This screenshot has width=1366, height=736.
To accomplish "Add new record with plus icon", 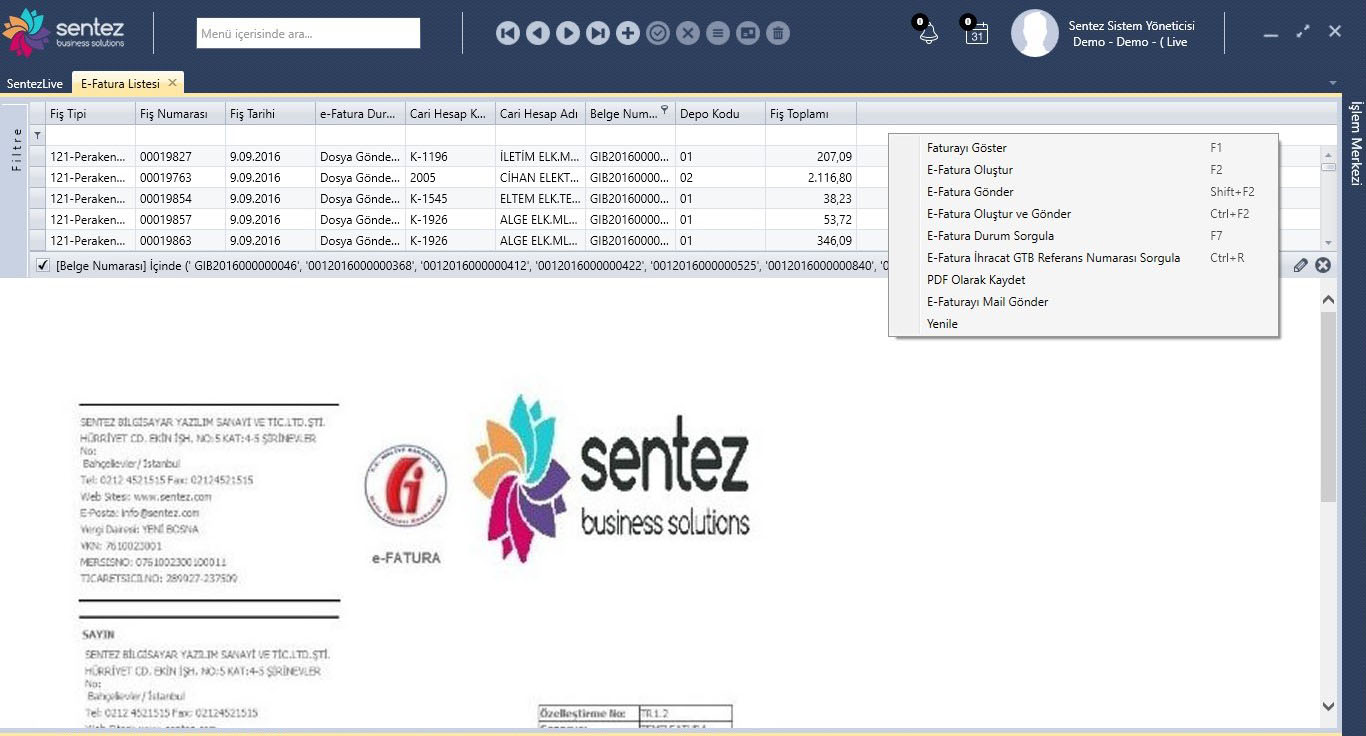I will [628, 33].
